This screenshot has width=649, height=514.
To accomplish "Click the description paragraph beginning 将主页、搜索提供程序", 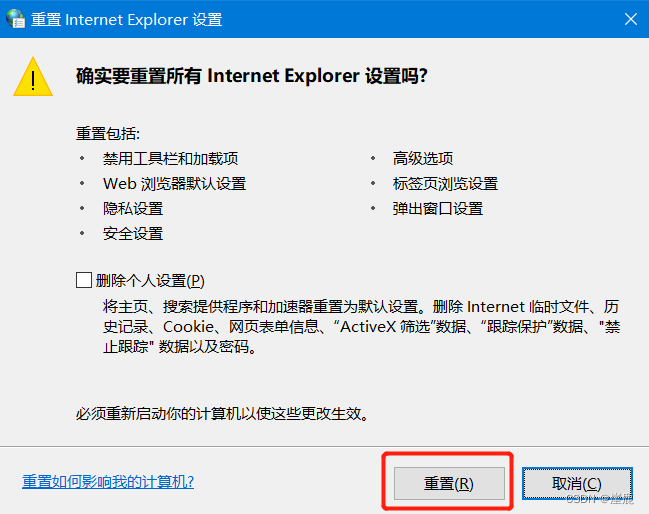I will tap(361, 327).
